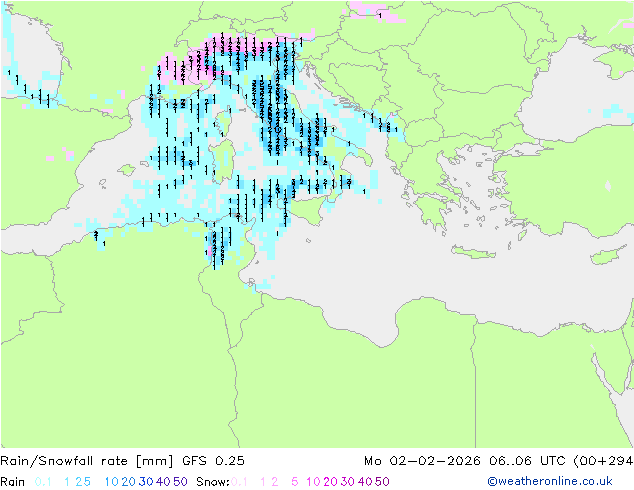
Task: Click the Snow legend value 20
Action: (330, 482)
